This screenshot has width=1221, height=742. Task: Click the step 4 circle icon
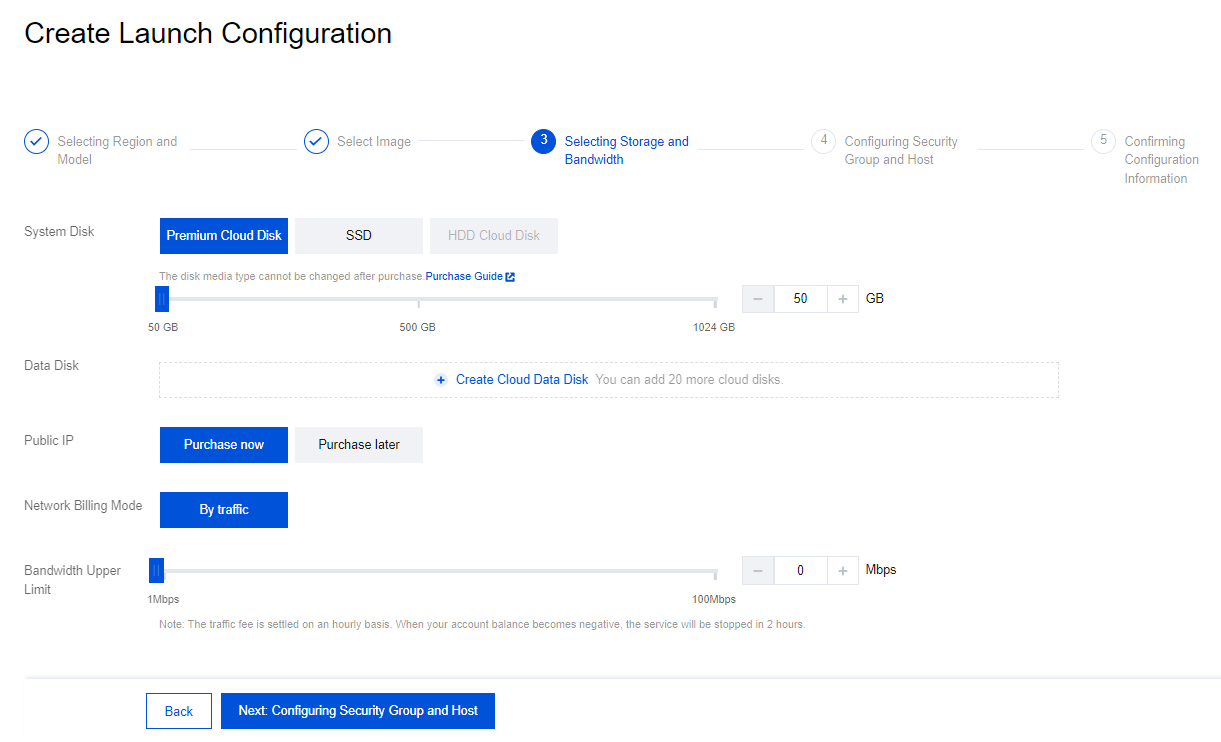tap(823, 141)
